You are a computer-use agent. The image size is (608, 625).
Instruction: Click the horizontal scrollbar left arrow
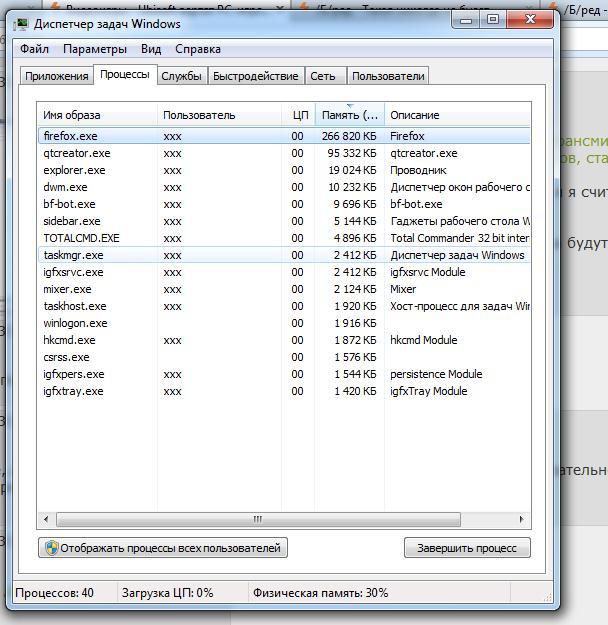[x=46, y=519]
